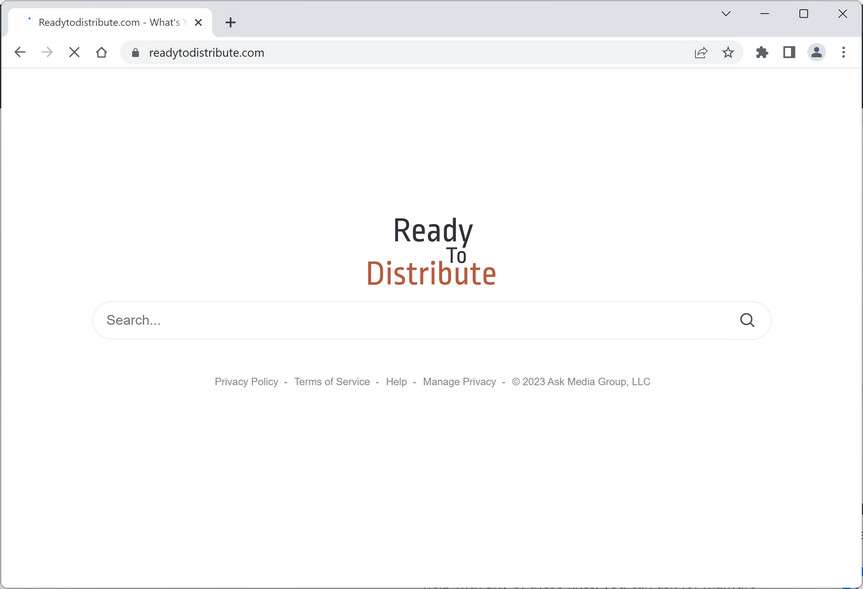
Task: Open the Privacy Policy link
Action: coord(246,381)
